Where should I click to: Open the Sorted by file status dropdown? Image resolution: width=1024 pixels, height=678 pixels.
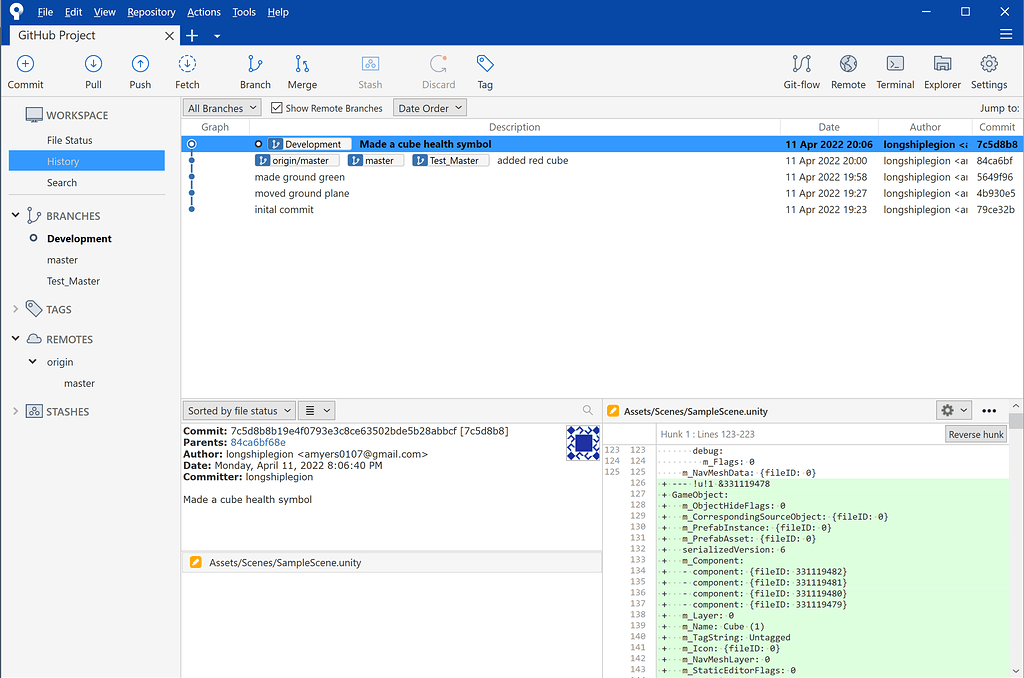pyautogui.click(x=239, y=410)
